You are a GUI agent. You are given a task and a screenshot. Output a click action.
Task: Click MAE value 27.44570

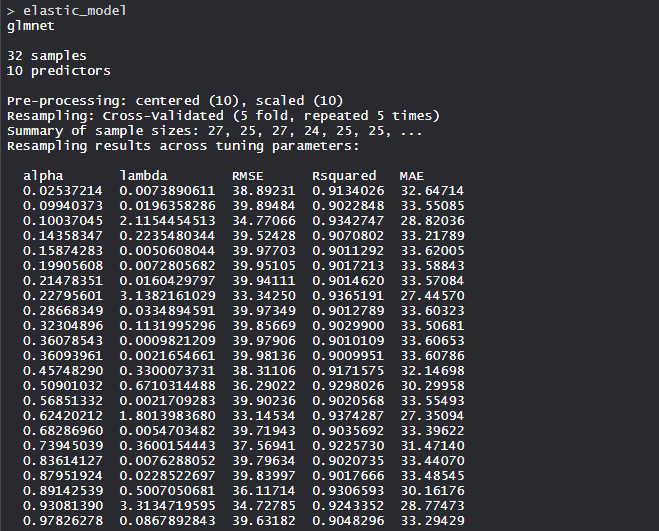pyautogui.click(x=432, y=296)
